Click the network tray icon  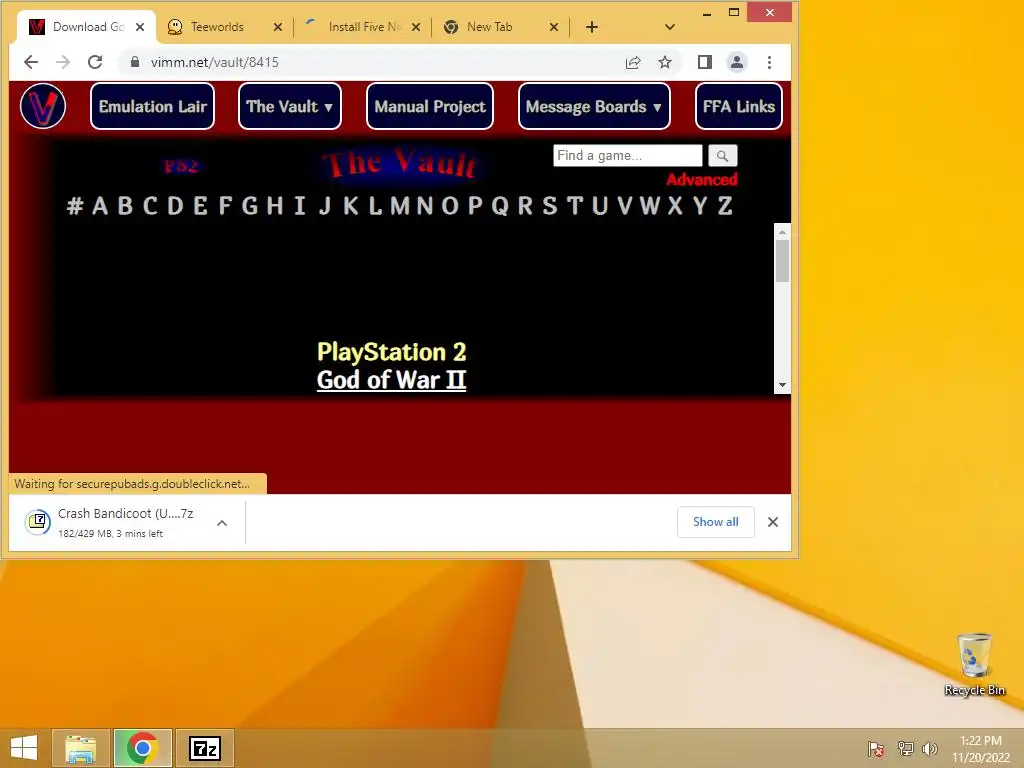tap(905, 749)
